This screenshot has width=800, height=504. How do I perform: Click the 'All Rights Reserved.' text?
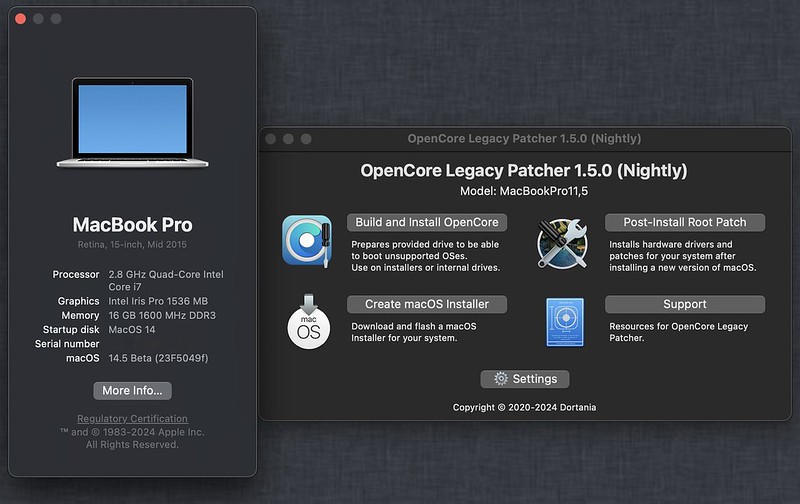[132, 445]
